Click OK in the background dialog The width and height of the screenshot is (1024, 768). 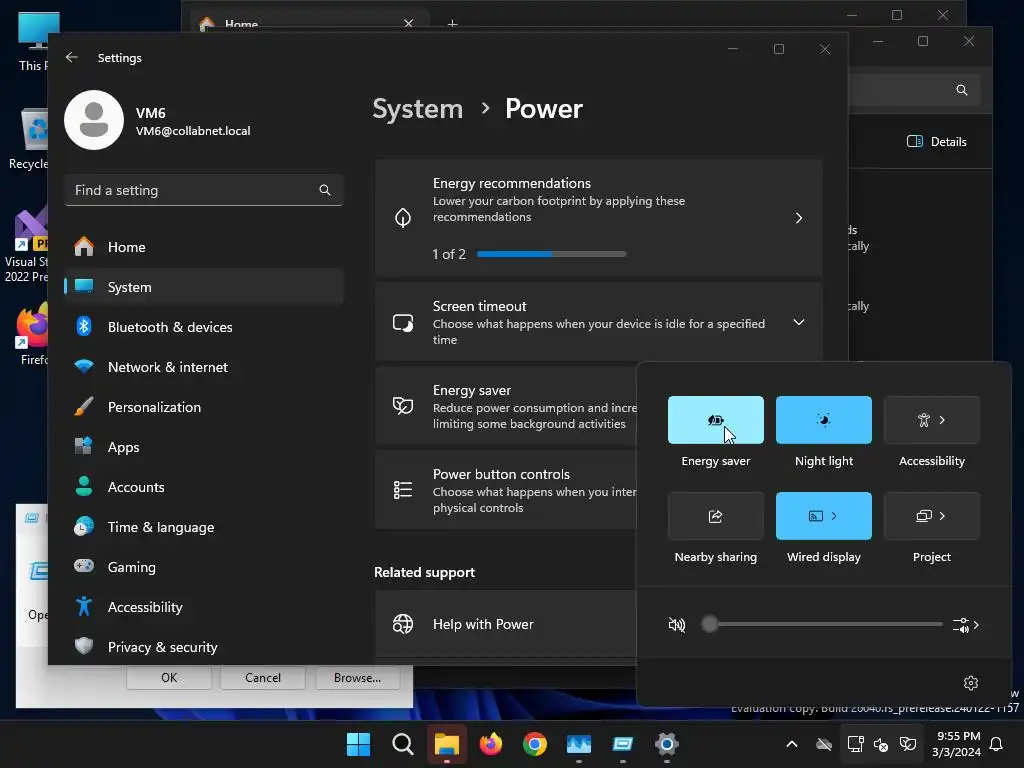click(x=169, y=678)
